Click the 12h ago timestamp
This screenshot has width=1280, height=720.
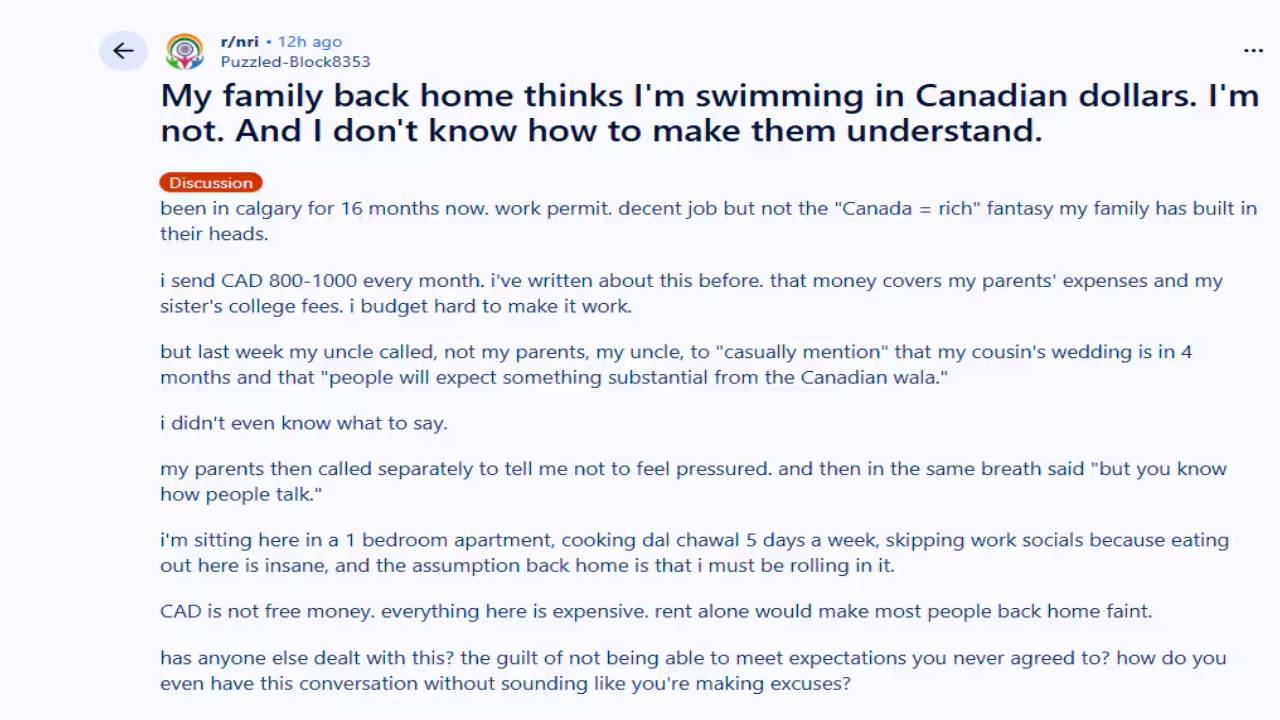310,42
